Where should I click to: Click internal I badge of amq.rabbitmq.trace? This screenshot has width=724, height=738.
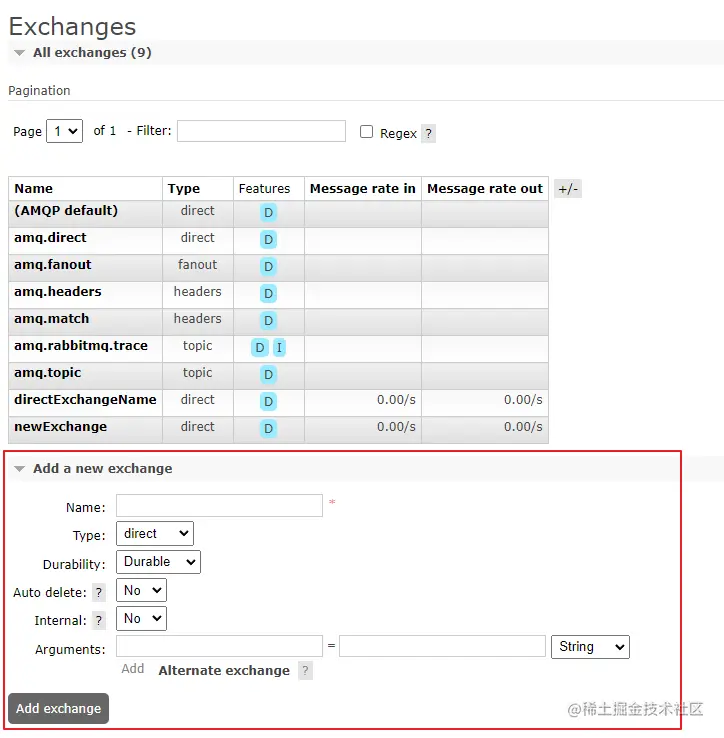pyautogui.click(x=279, y=348)
